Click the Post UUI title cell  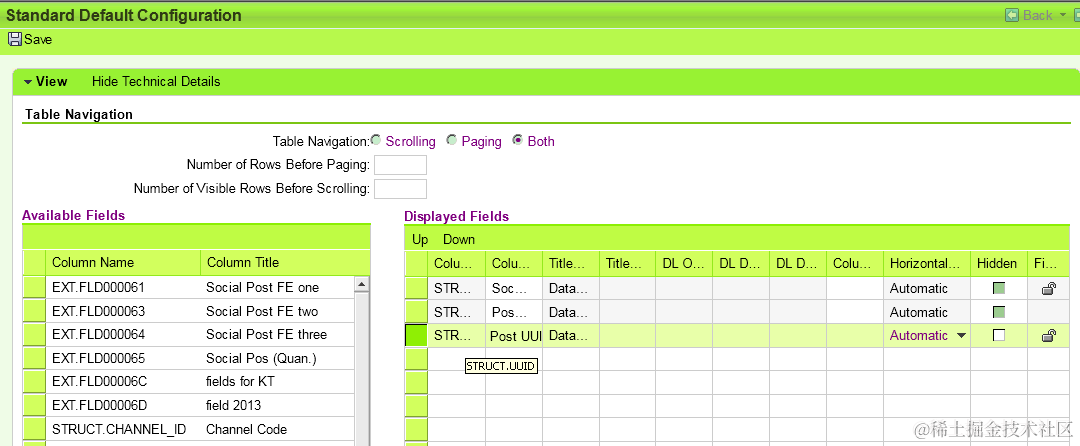tap(515, 336)
